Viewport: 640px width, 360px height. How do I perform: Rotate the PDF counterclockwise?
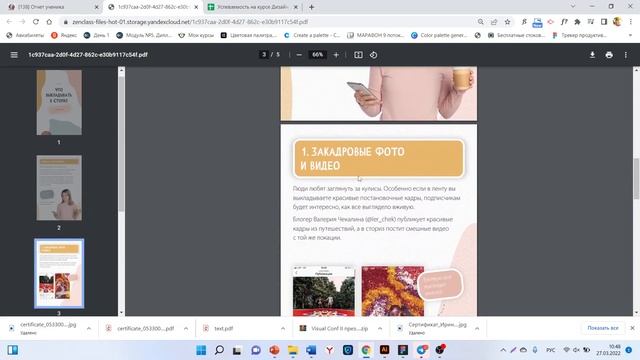[x=373, y=55]
